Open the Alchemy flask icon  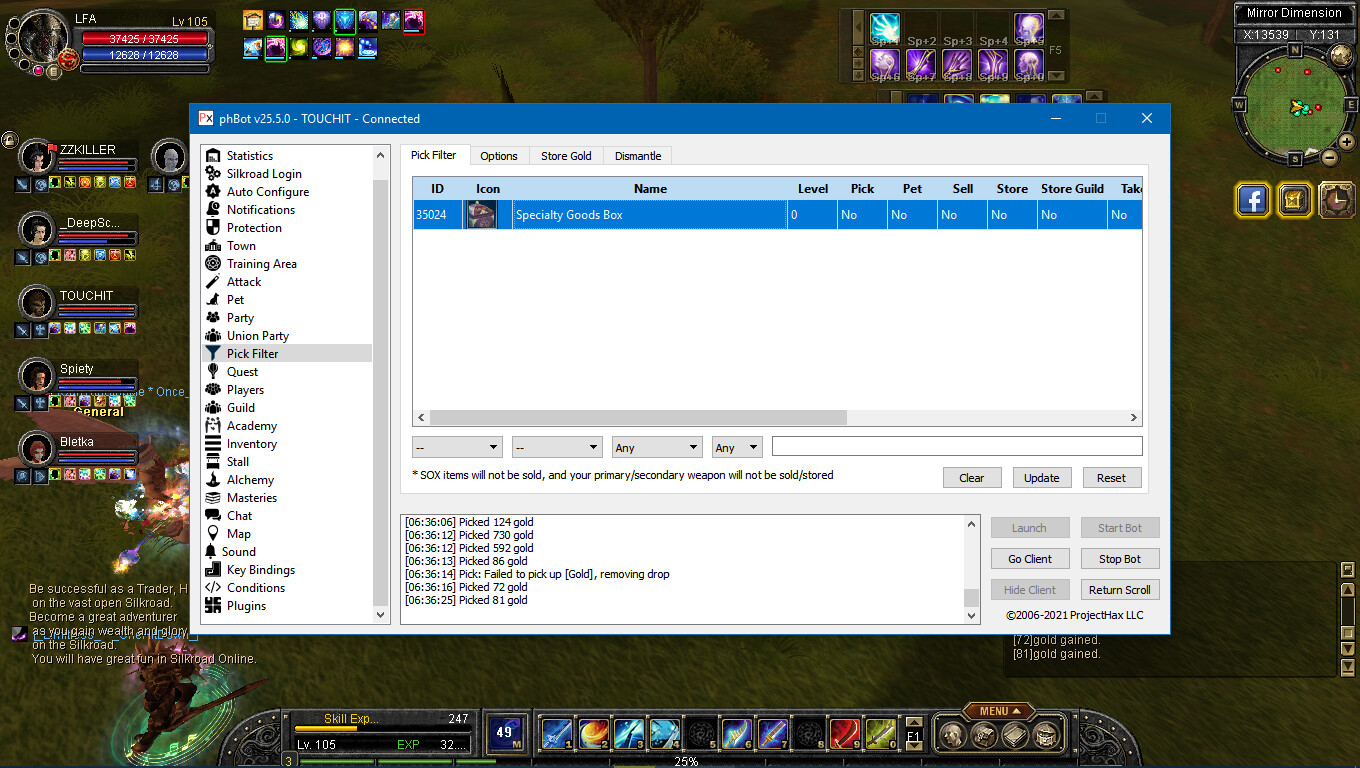click(x=212, y=480)
